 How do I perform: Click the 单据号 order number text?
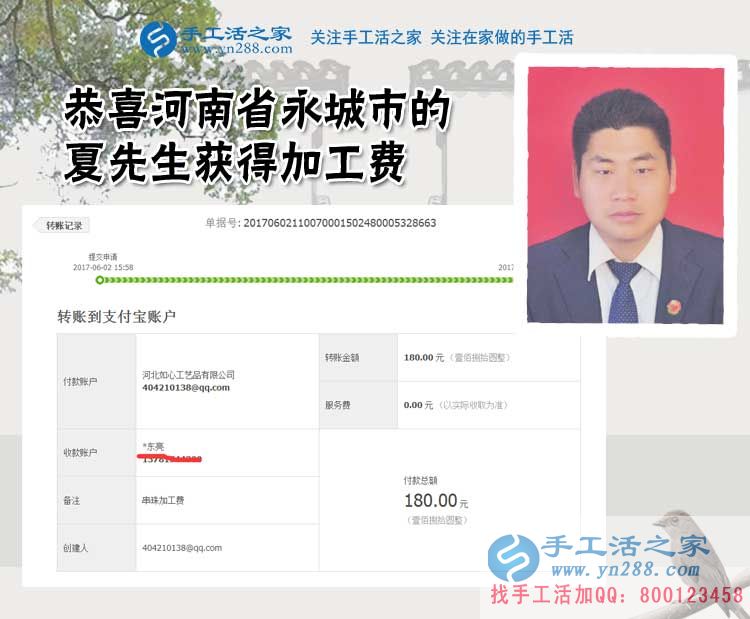pyautogui.click(x=320, y=223)
